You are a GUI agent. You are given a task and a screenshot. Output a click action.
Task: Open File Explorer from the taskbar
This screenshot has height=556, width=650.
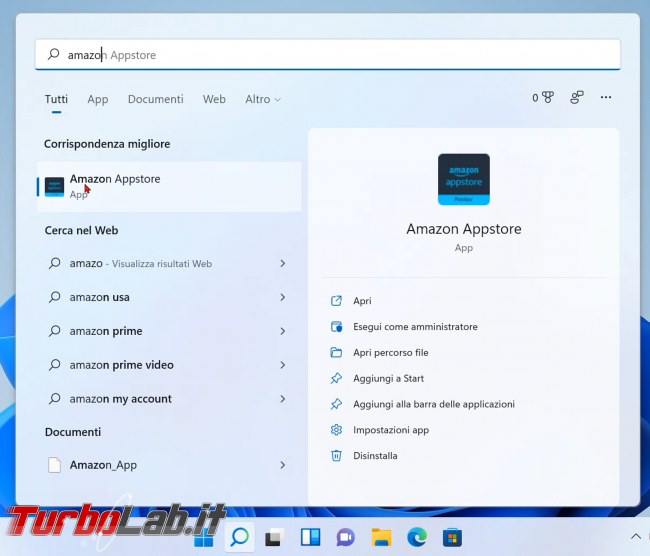(x=381, y=538)
